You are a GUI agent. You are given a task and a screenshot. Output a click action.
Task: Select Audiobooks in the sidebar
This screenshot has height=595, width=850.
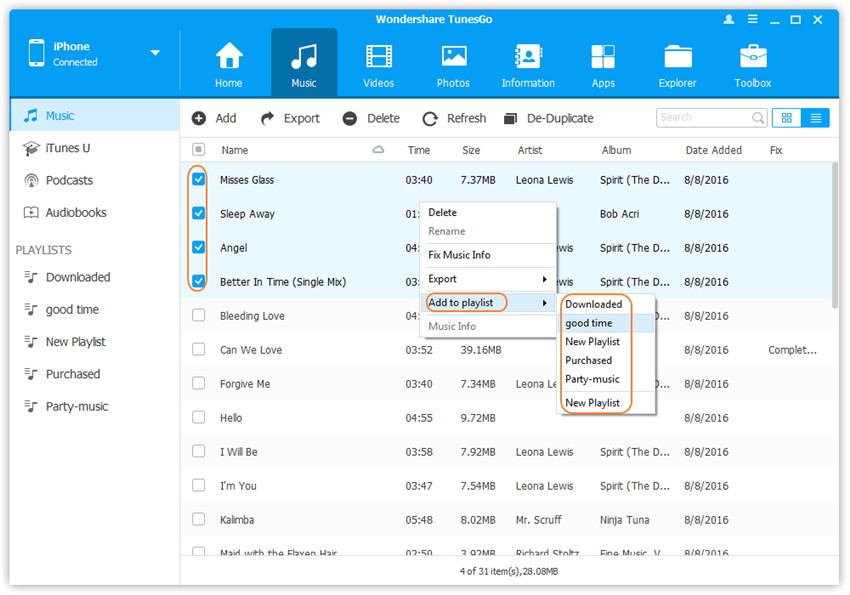(x=95, y=212)
